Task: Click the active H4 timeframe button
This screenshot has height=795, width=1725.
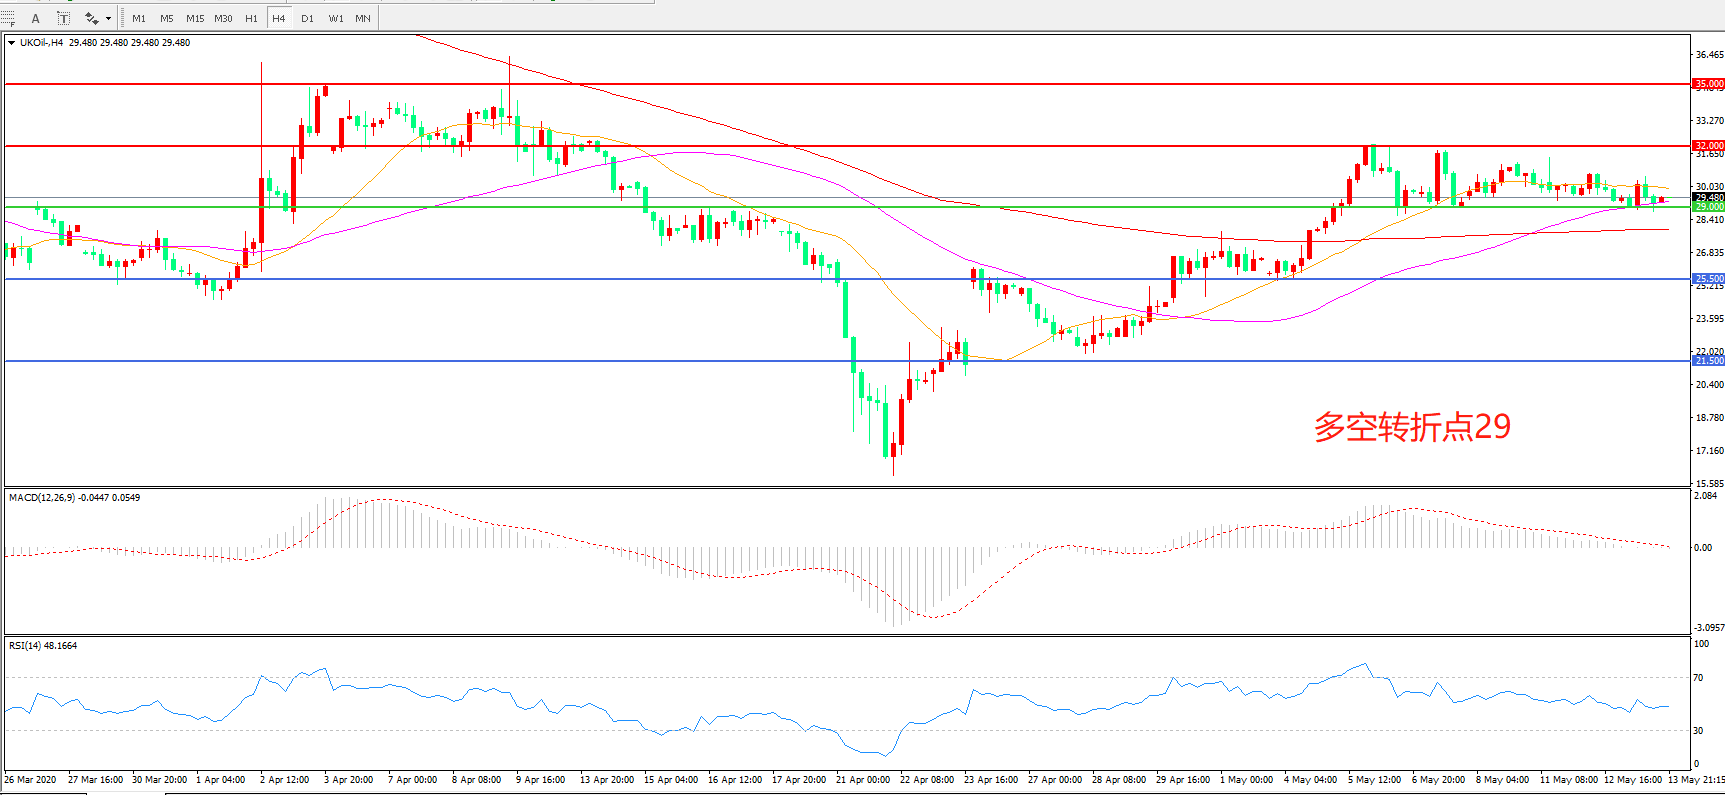Action: pos(279,18)
